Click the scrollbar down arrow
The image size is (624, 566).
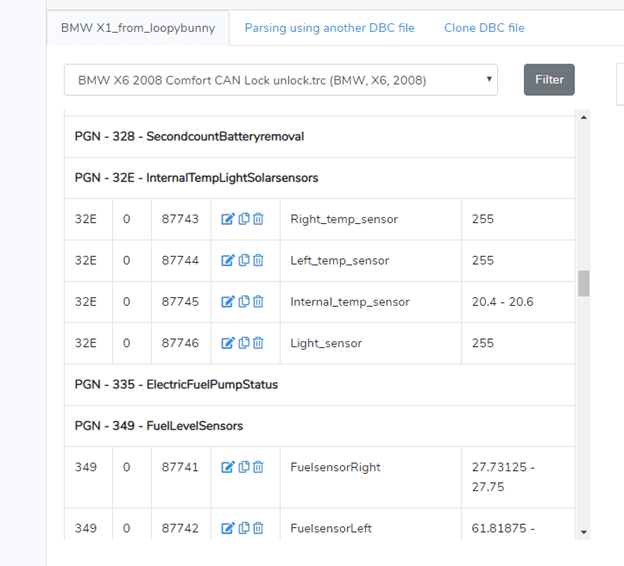[583, 533]
